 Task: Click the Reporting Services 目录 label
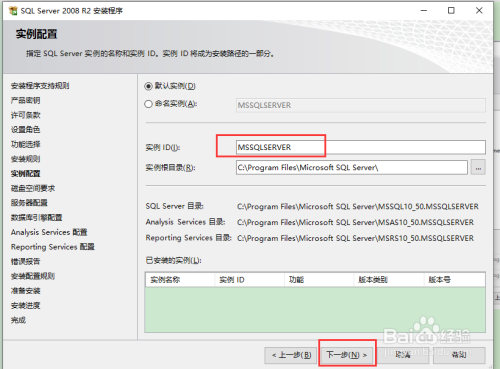(188, 238)
